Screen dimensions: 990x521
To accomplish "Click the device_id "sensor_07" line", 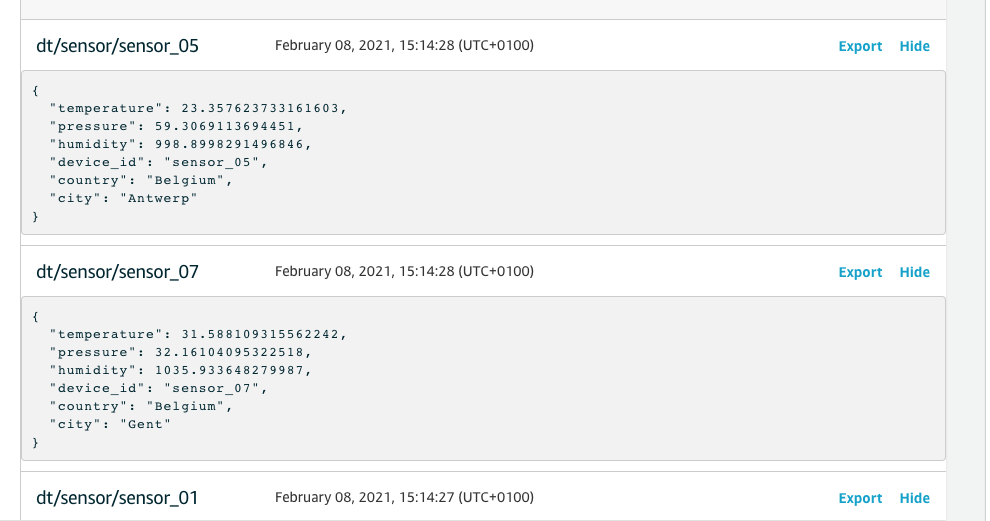I will 159,388.
